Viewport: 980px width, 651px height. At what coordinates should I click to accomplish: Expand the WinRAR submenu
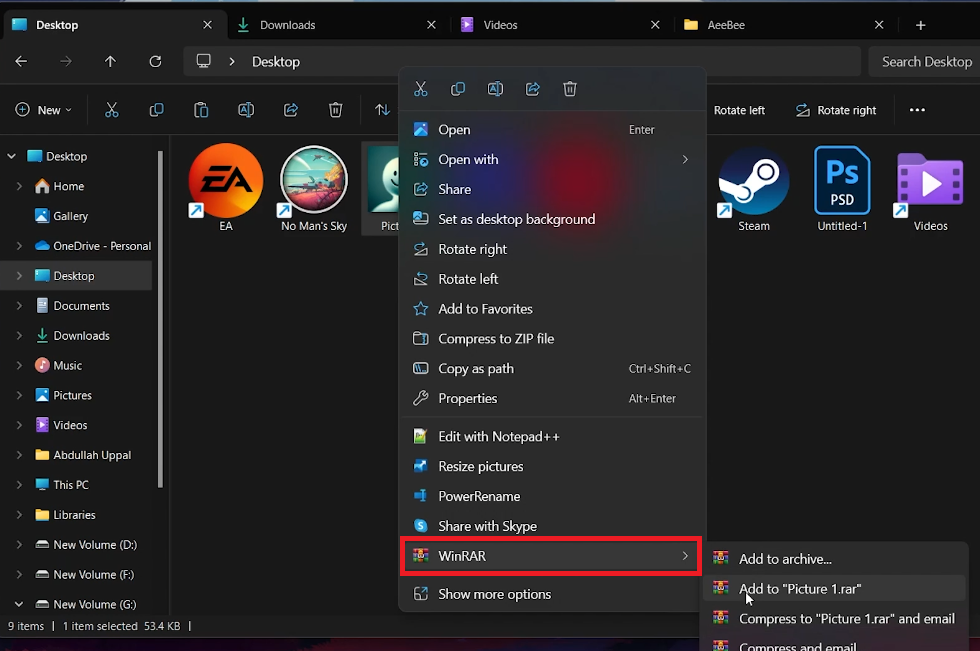(552, 556)
